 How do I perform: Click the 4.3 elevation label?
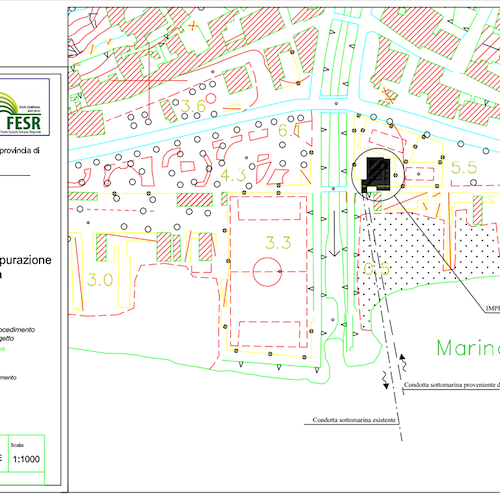click(x=233, y=175)
